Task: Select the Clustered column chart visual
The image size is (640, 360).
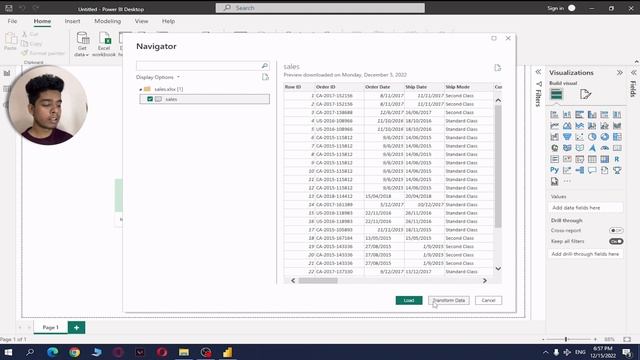Action: [592, 115]
